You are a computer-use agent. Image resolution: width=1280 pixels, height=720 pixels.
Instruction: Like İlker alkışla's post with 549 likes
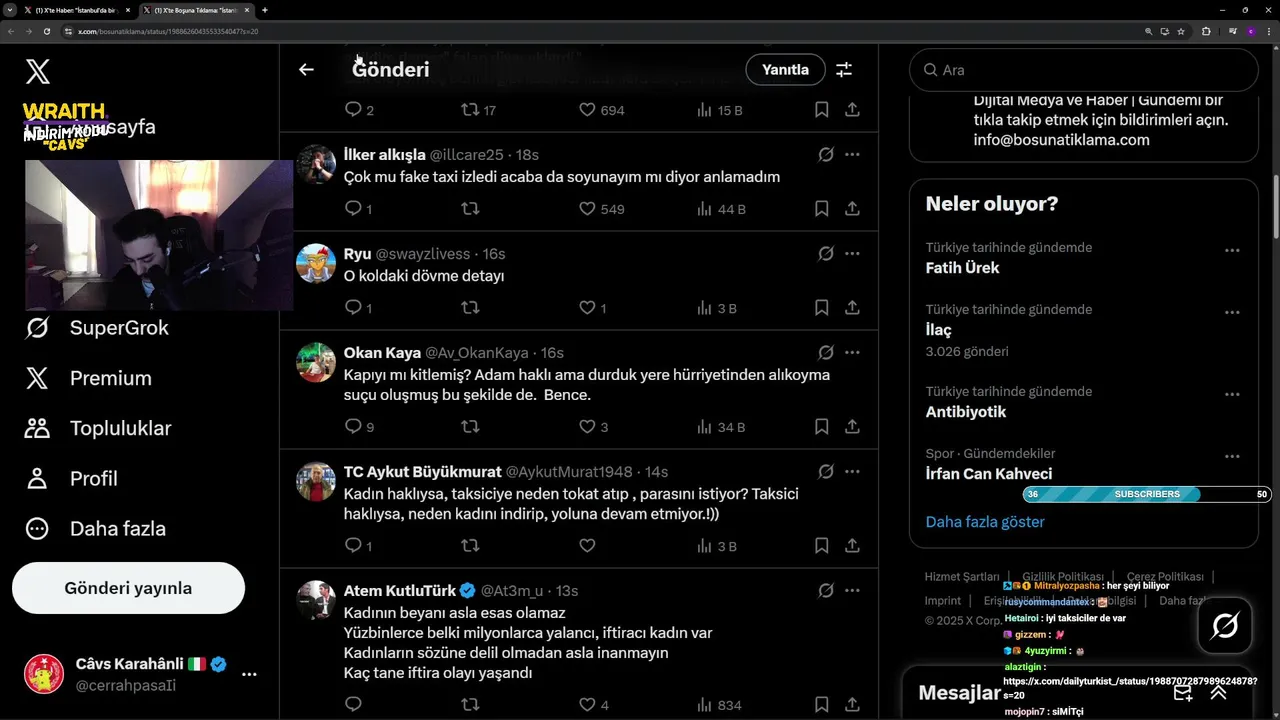pyautogui.click(x=587, y=209)
